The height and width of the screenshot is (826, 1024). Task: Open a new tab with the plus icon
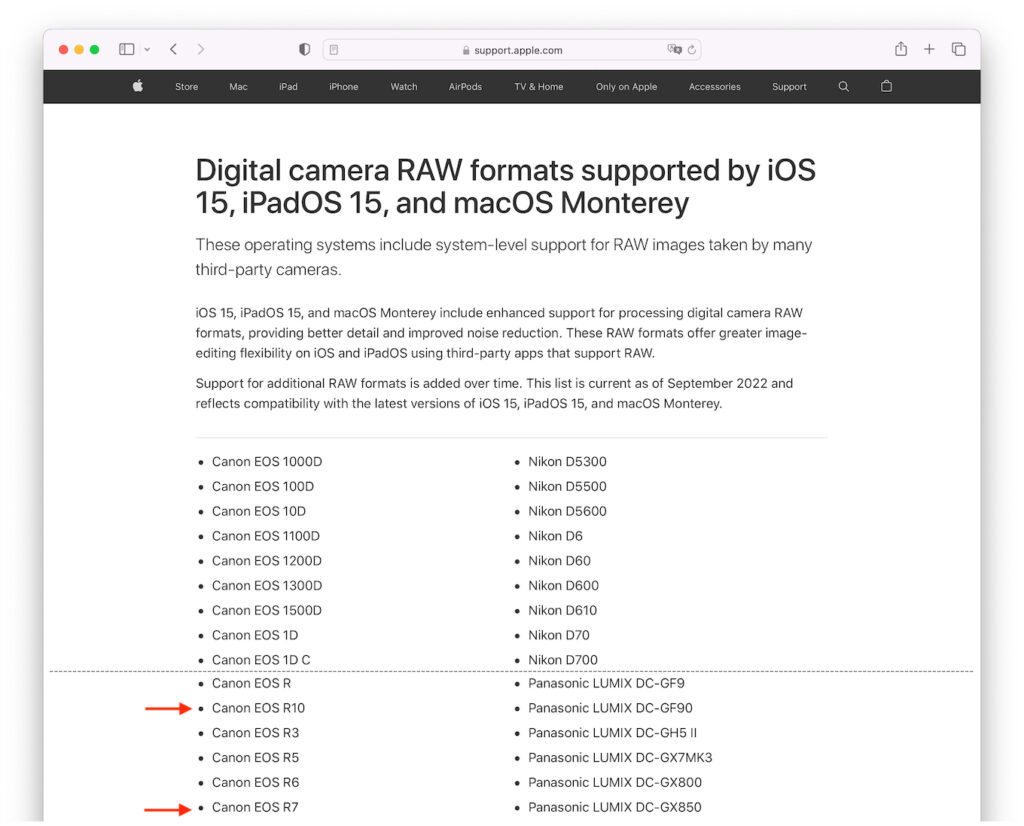(x=930, y=48)
